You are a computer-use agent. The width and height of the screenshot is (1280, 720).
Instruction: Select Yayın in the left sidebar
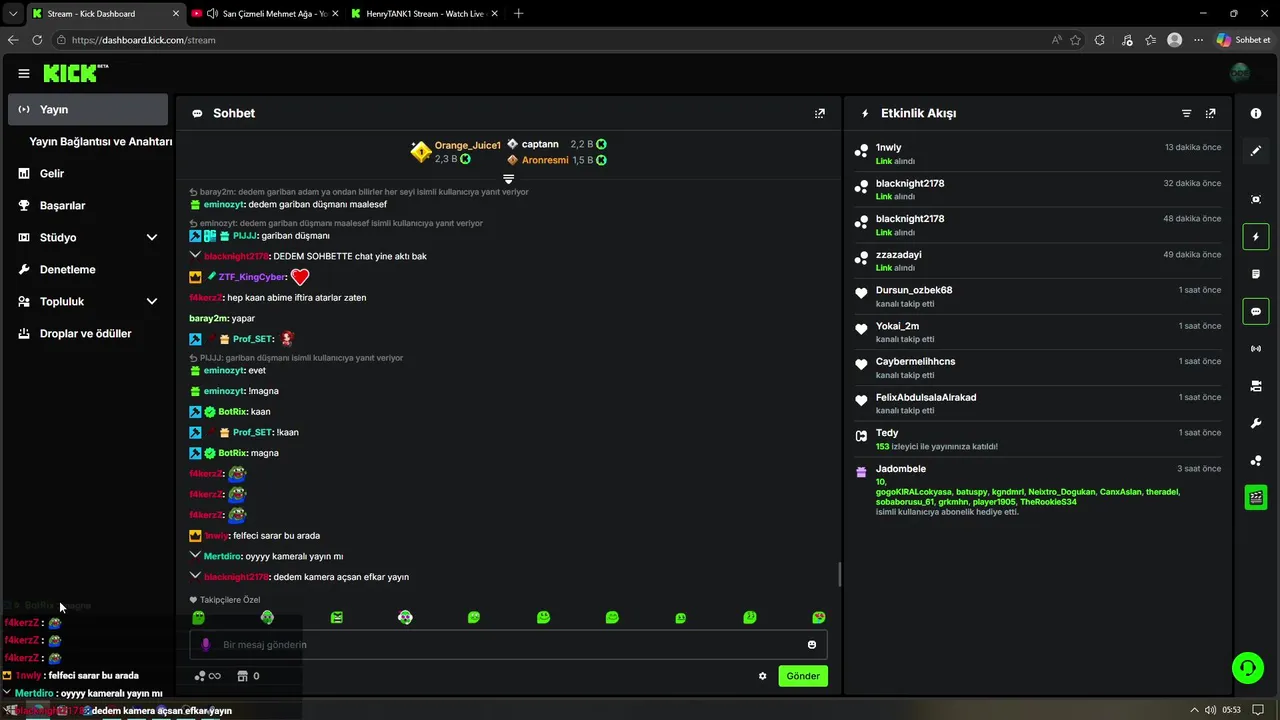tap(88, 110)
